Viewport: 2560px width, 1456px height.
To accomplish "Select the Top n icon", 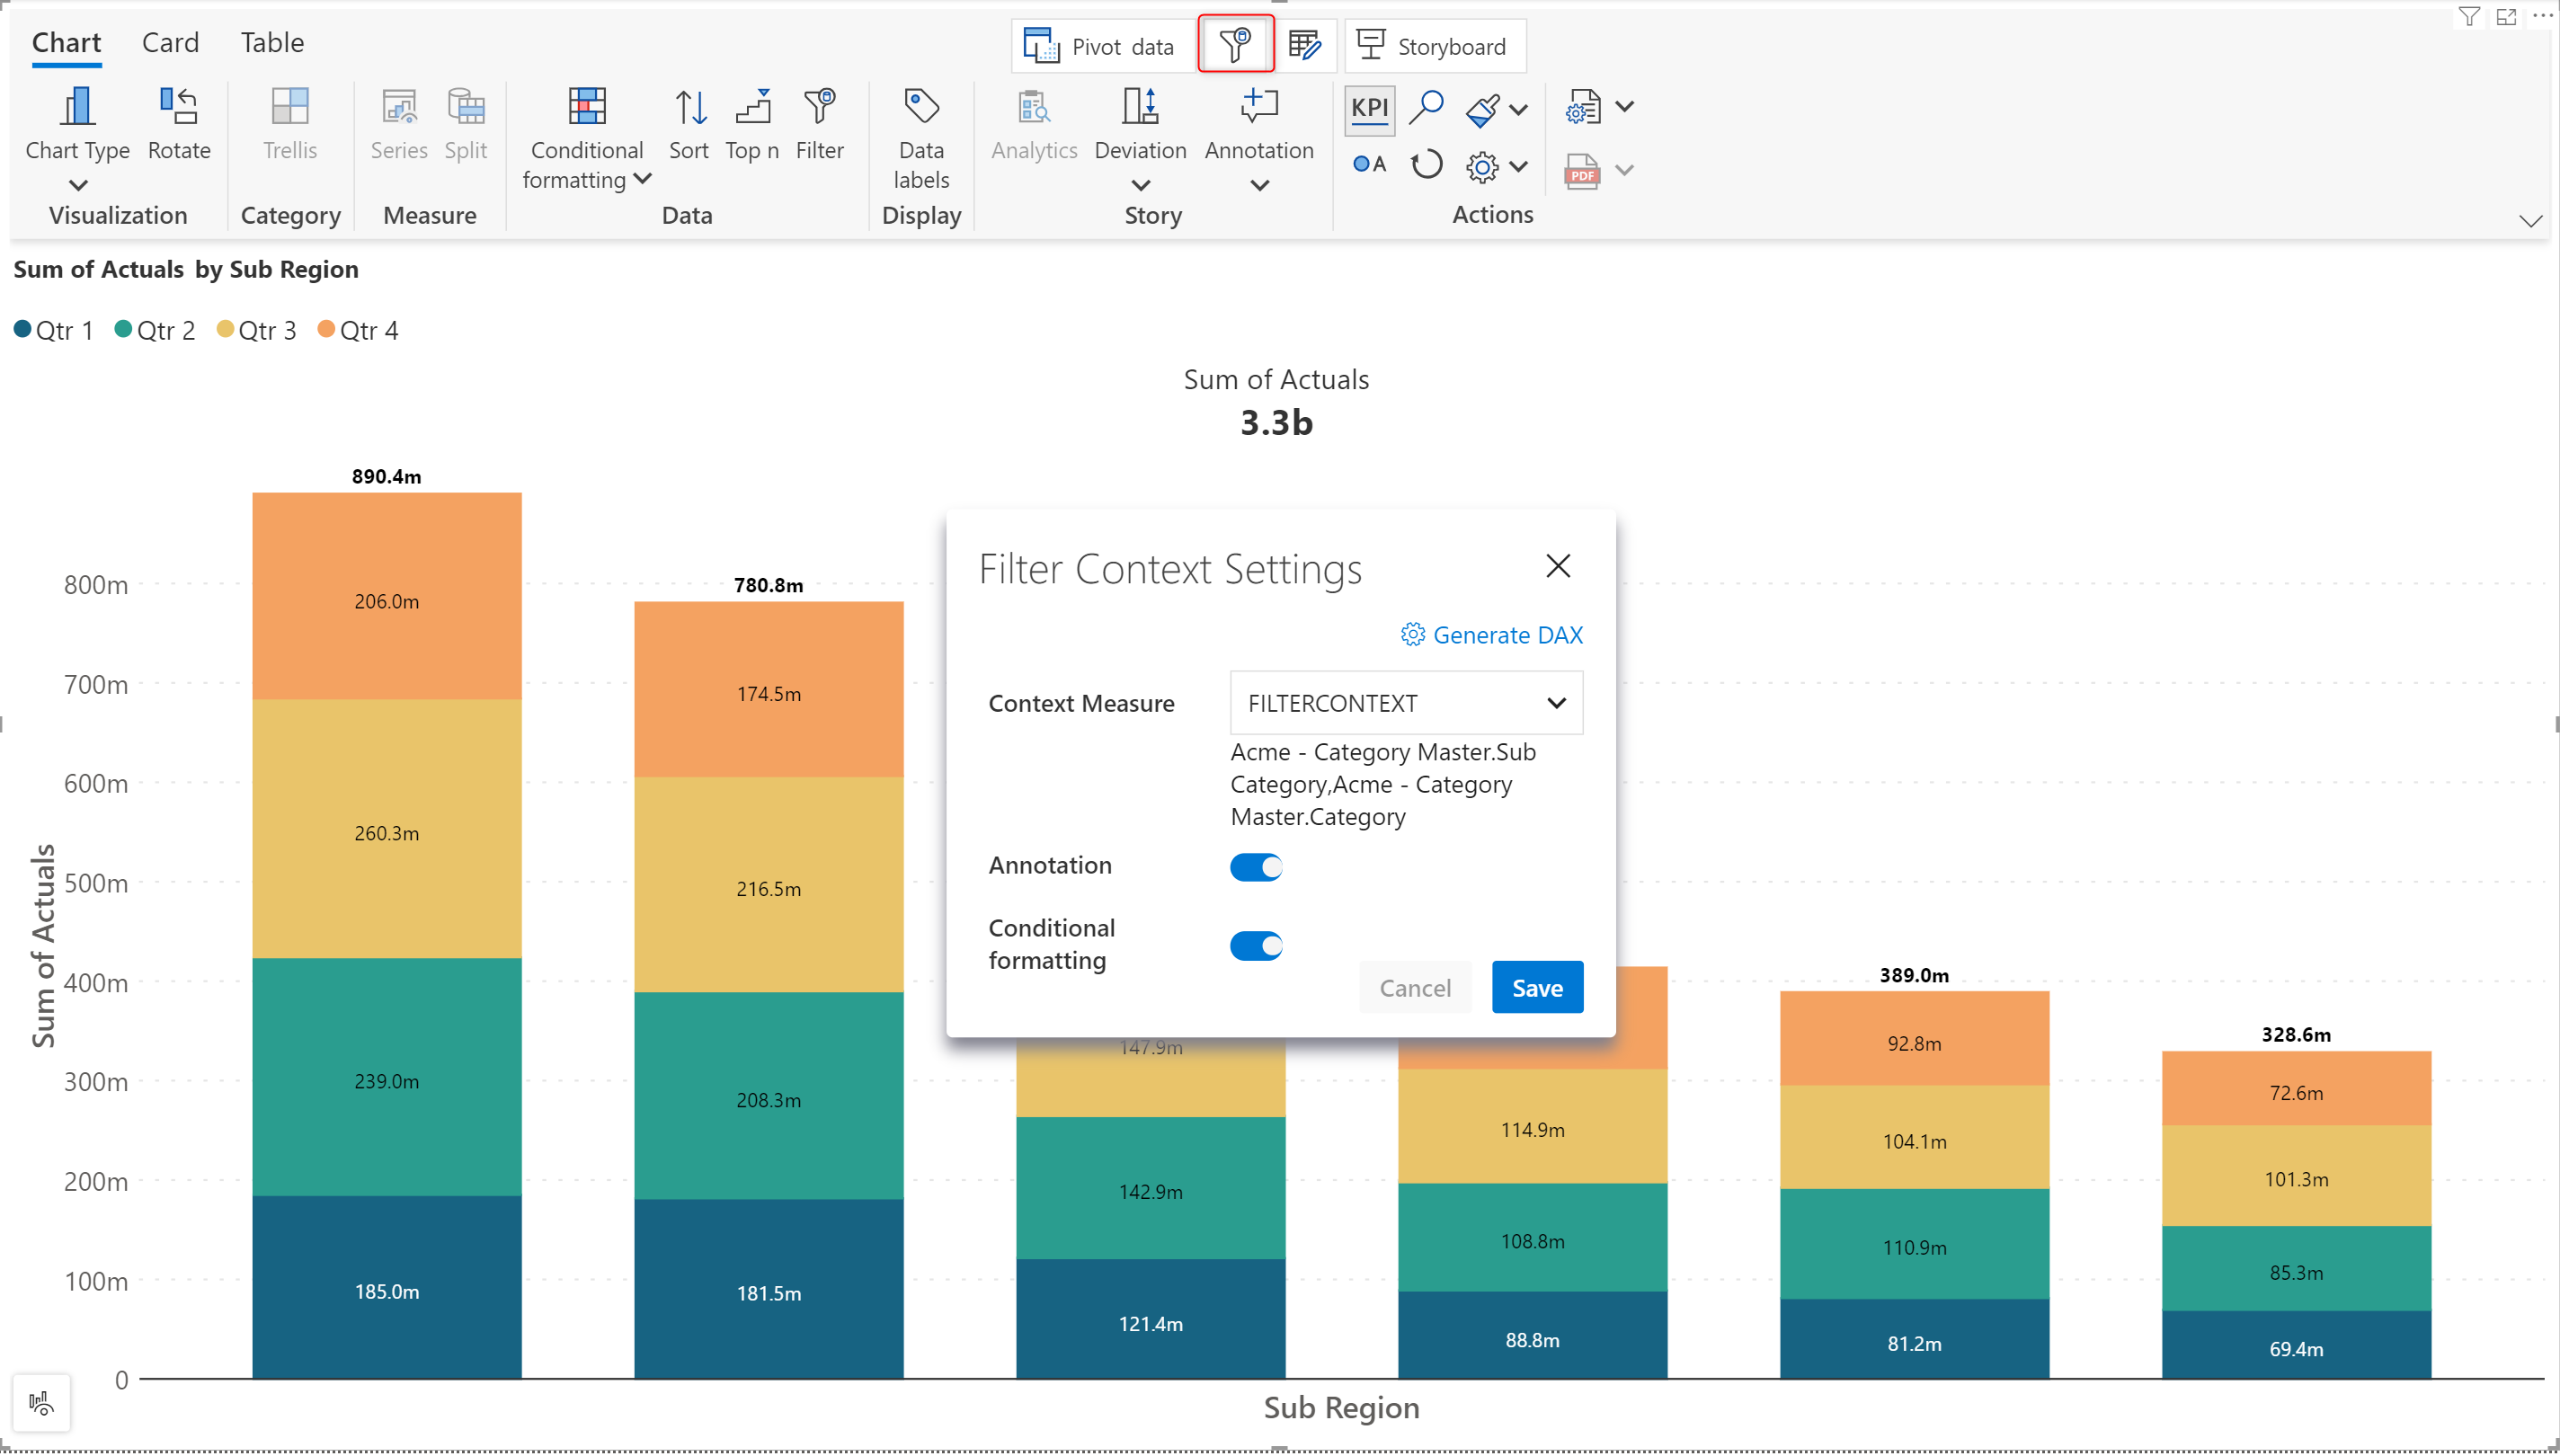I will [x=752, y=107].
